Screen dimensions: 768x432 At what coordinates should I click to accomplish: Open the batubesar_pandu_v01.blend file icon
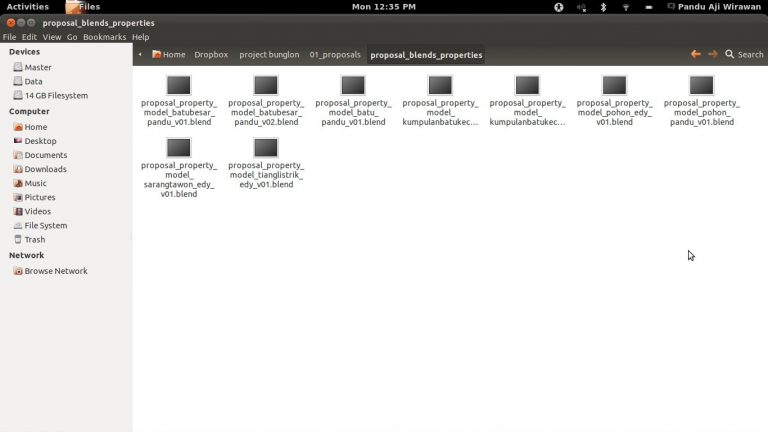point(179,85)
